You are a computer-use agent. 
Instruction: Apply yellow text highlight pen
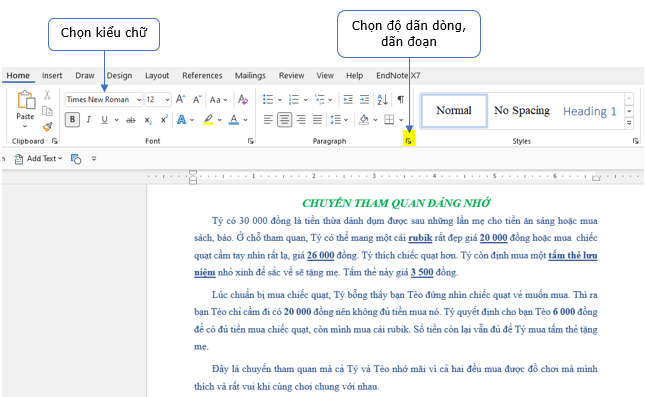click(x=208, y=120)
